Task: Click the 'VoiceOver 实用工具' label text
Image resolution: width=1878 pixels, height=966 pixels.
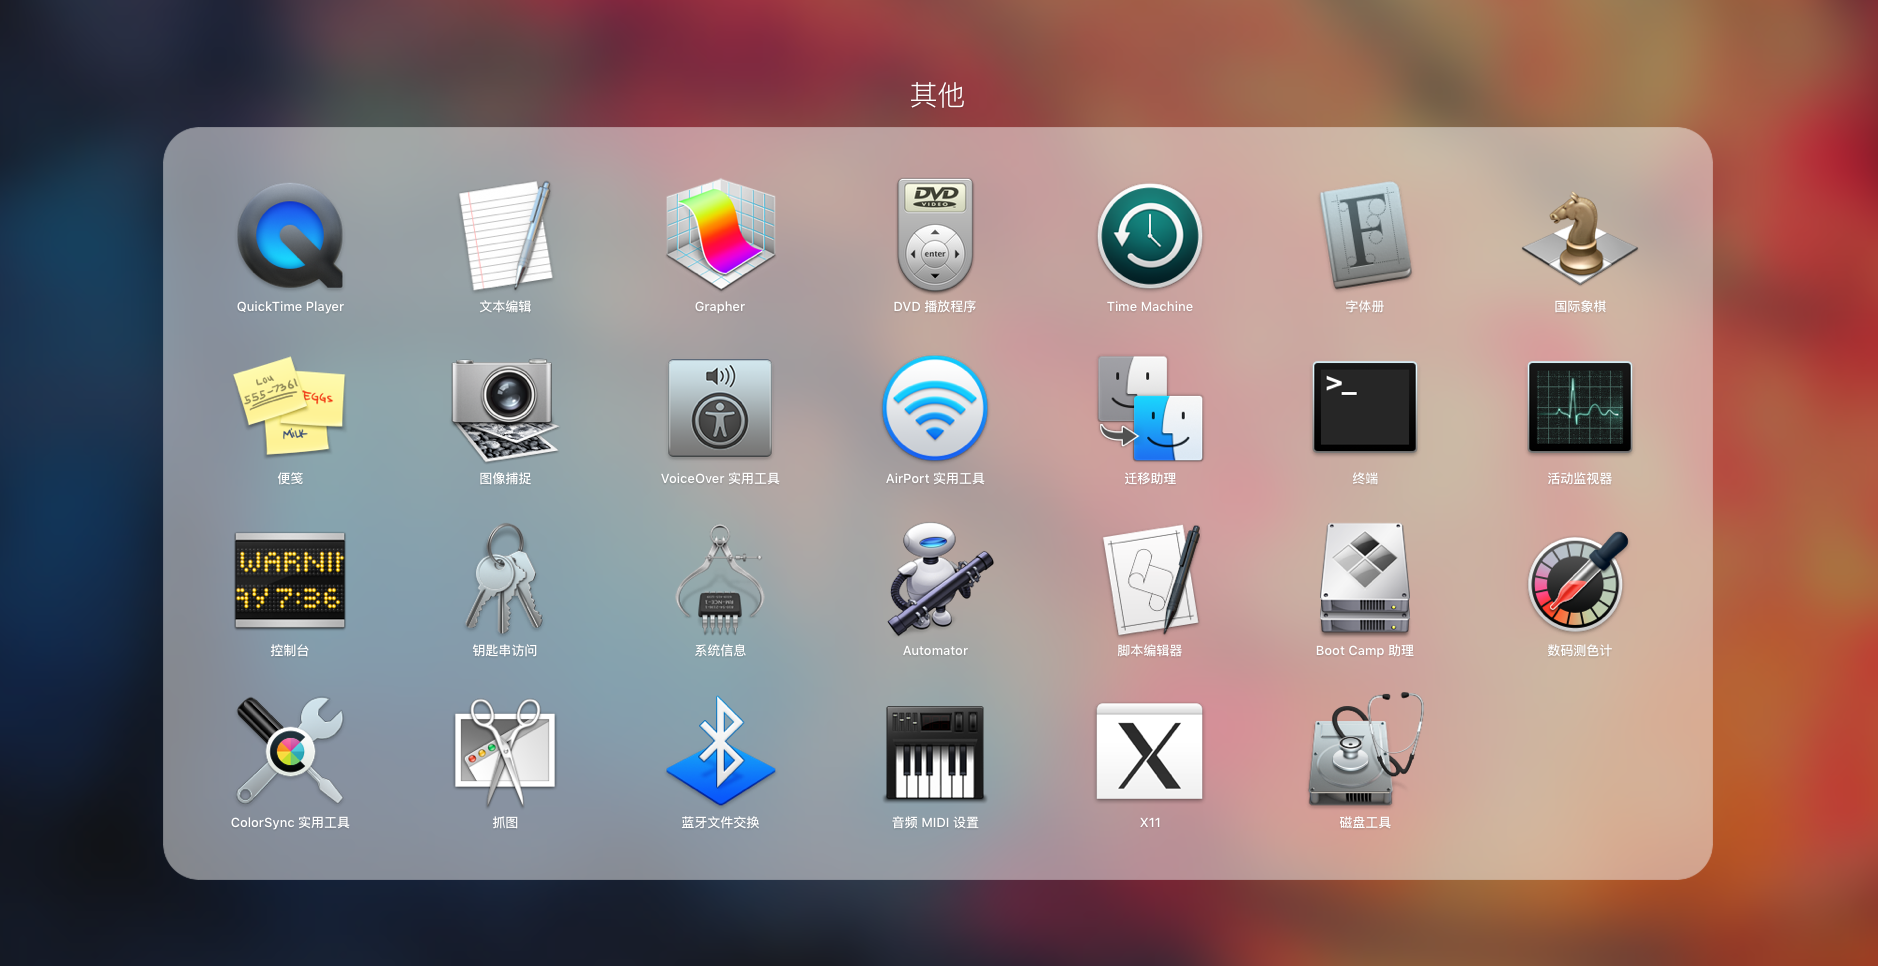Action: coord(720,479)
